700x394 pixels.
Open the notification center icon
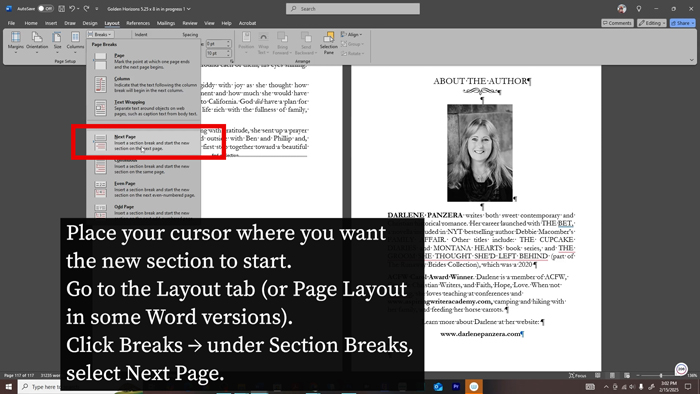pos(688,387)
